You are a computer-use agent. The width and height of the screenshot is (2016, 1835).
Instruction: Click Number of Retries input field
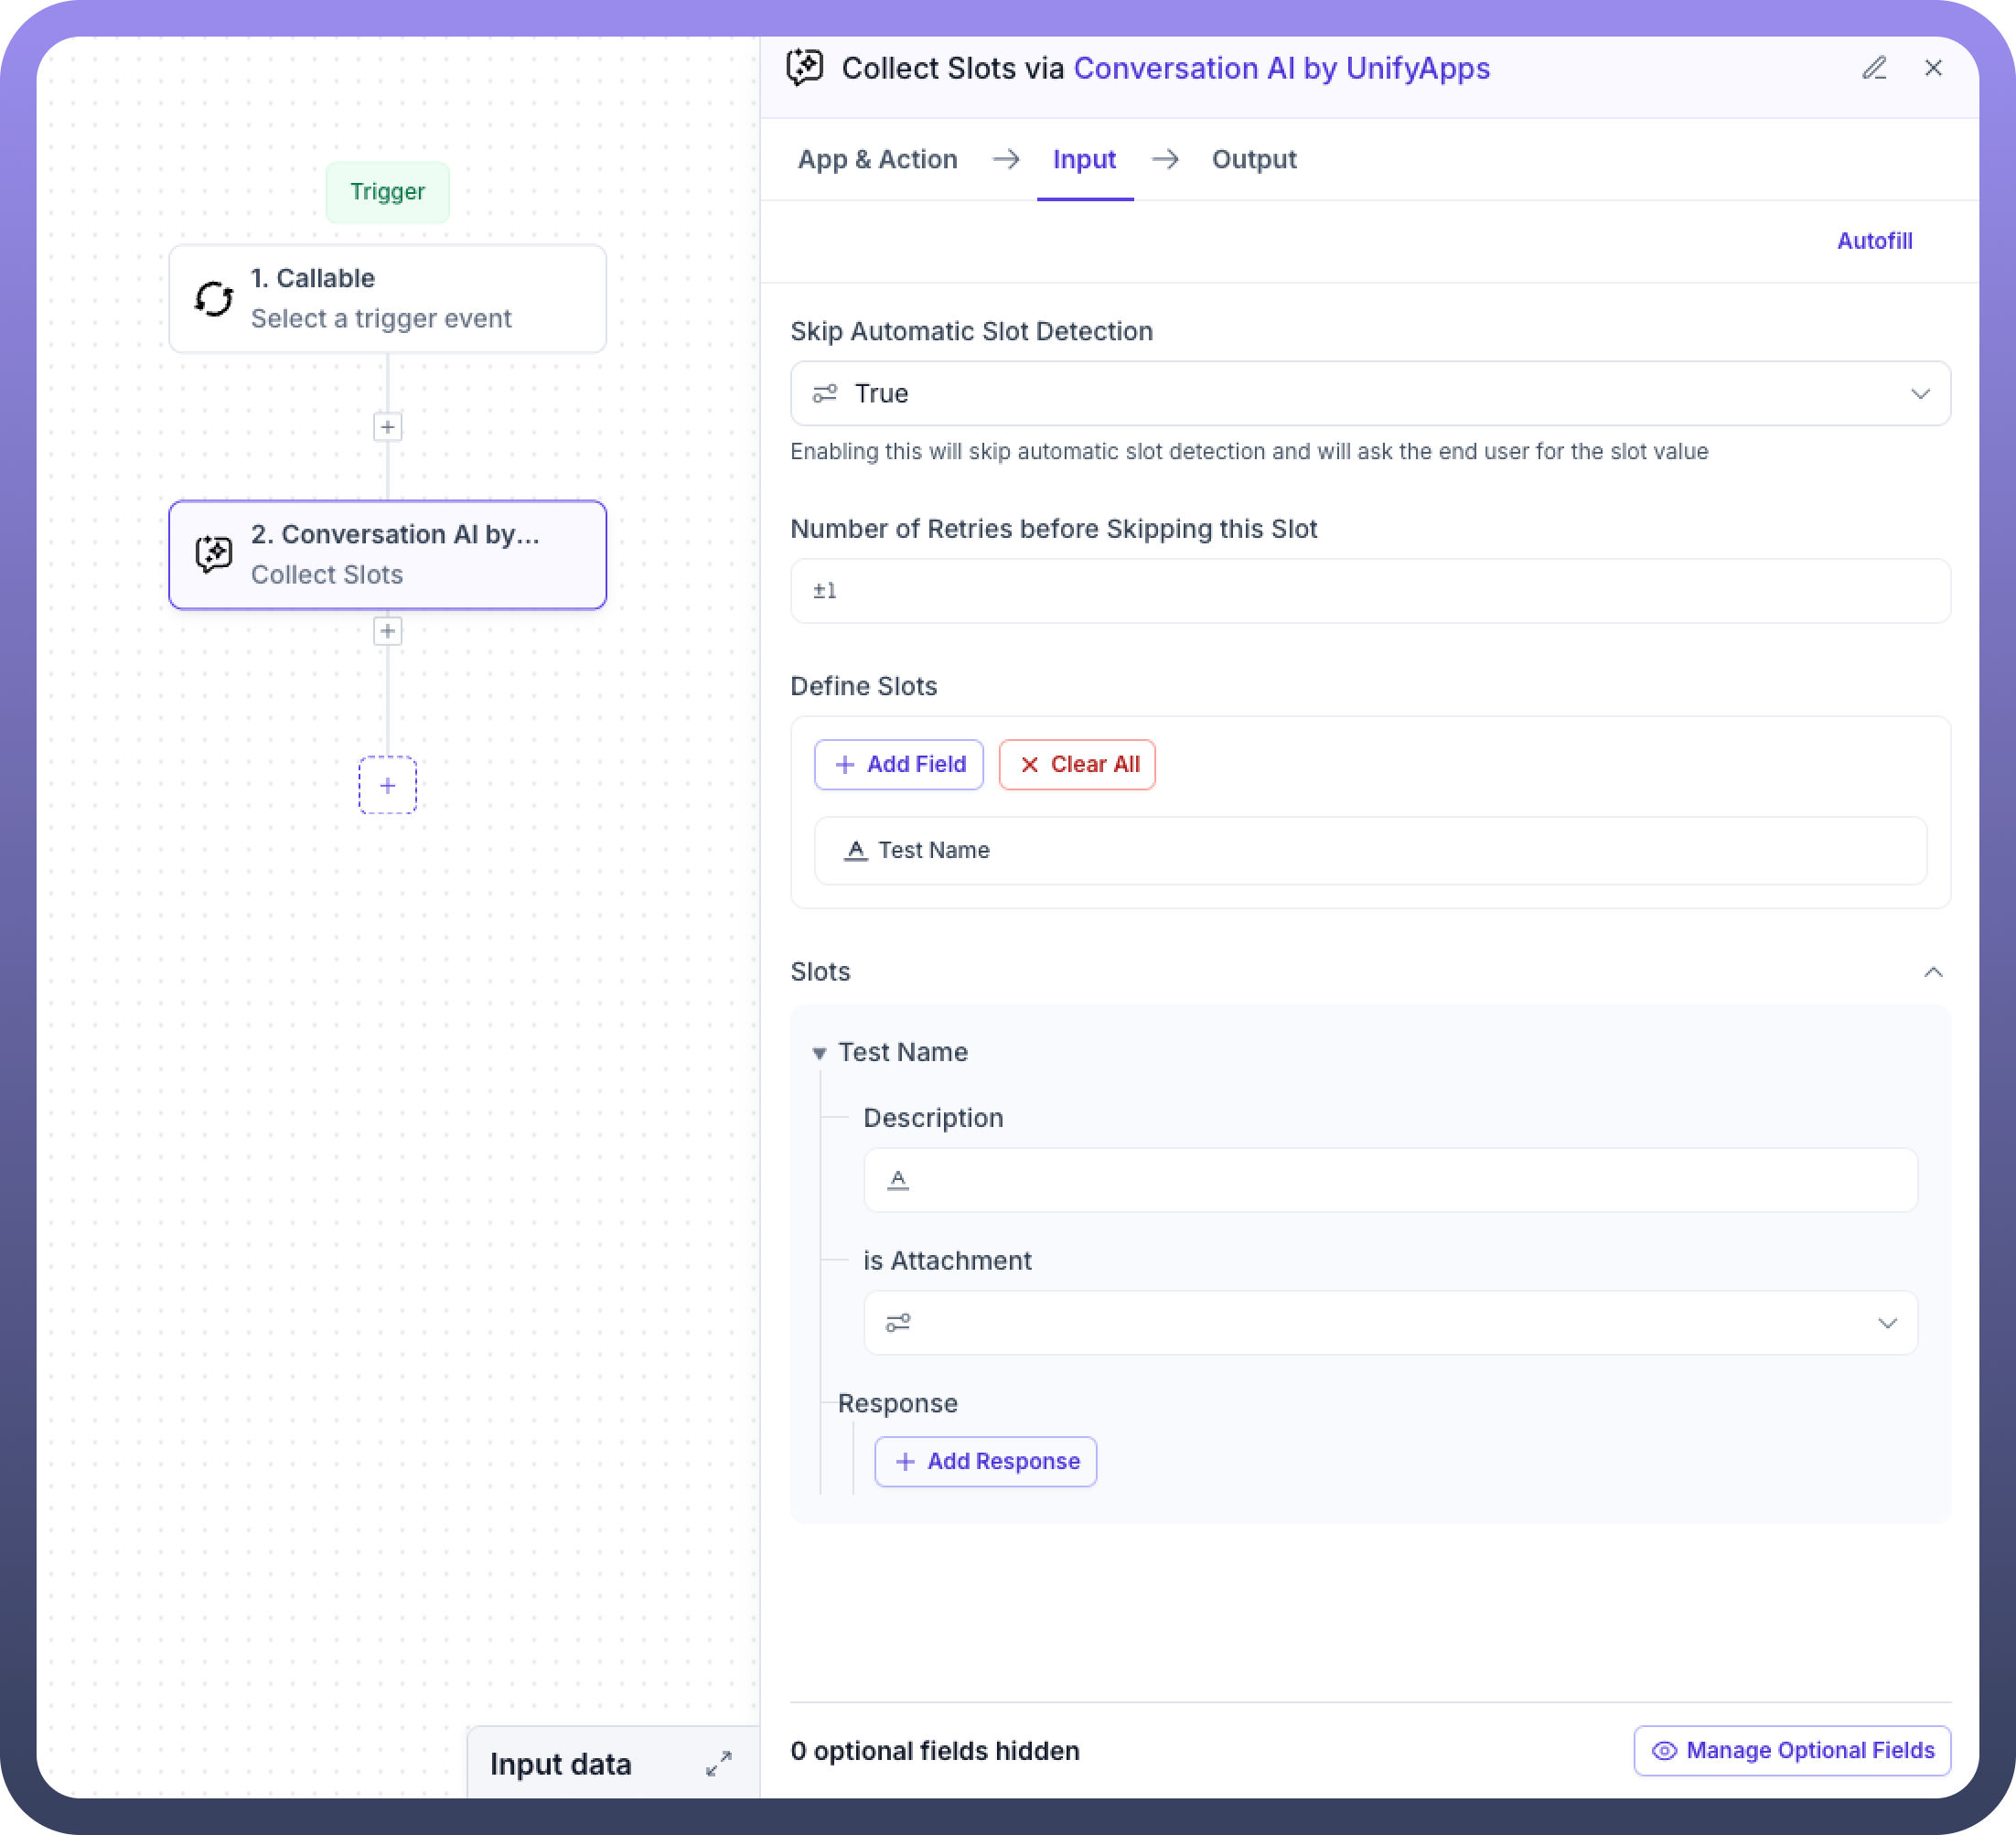click(x=1370, y=591)
